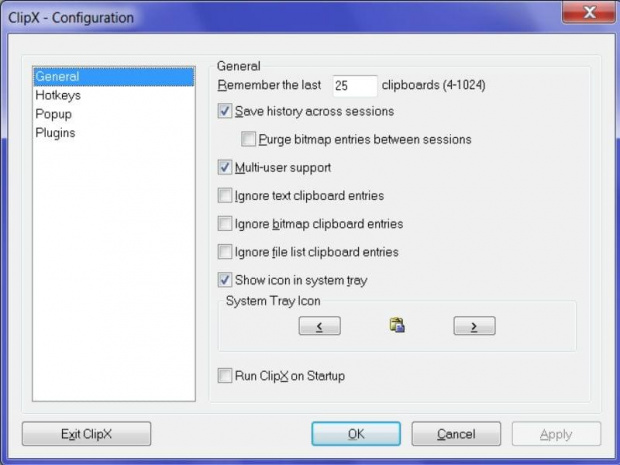
Task: Confirm settings with OK button
Action: [x=356, y=434]
